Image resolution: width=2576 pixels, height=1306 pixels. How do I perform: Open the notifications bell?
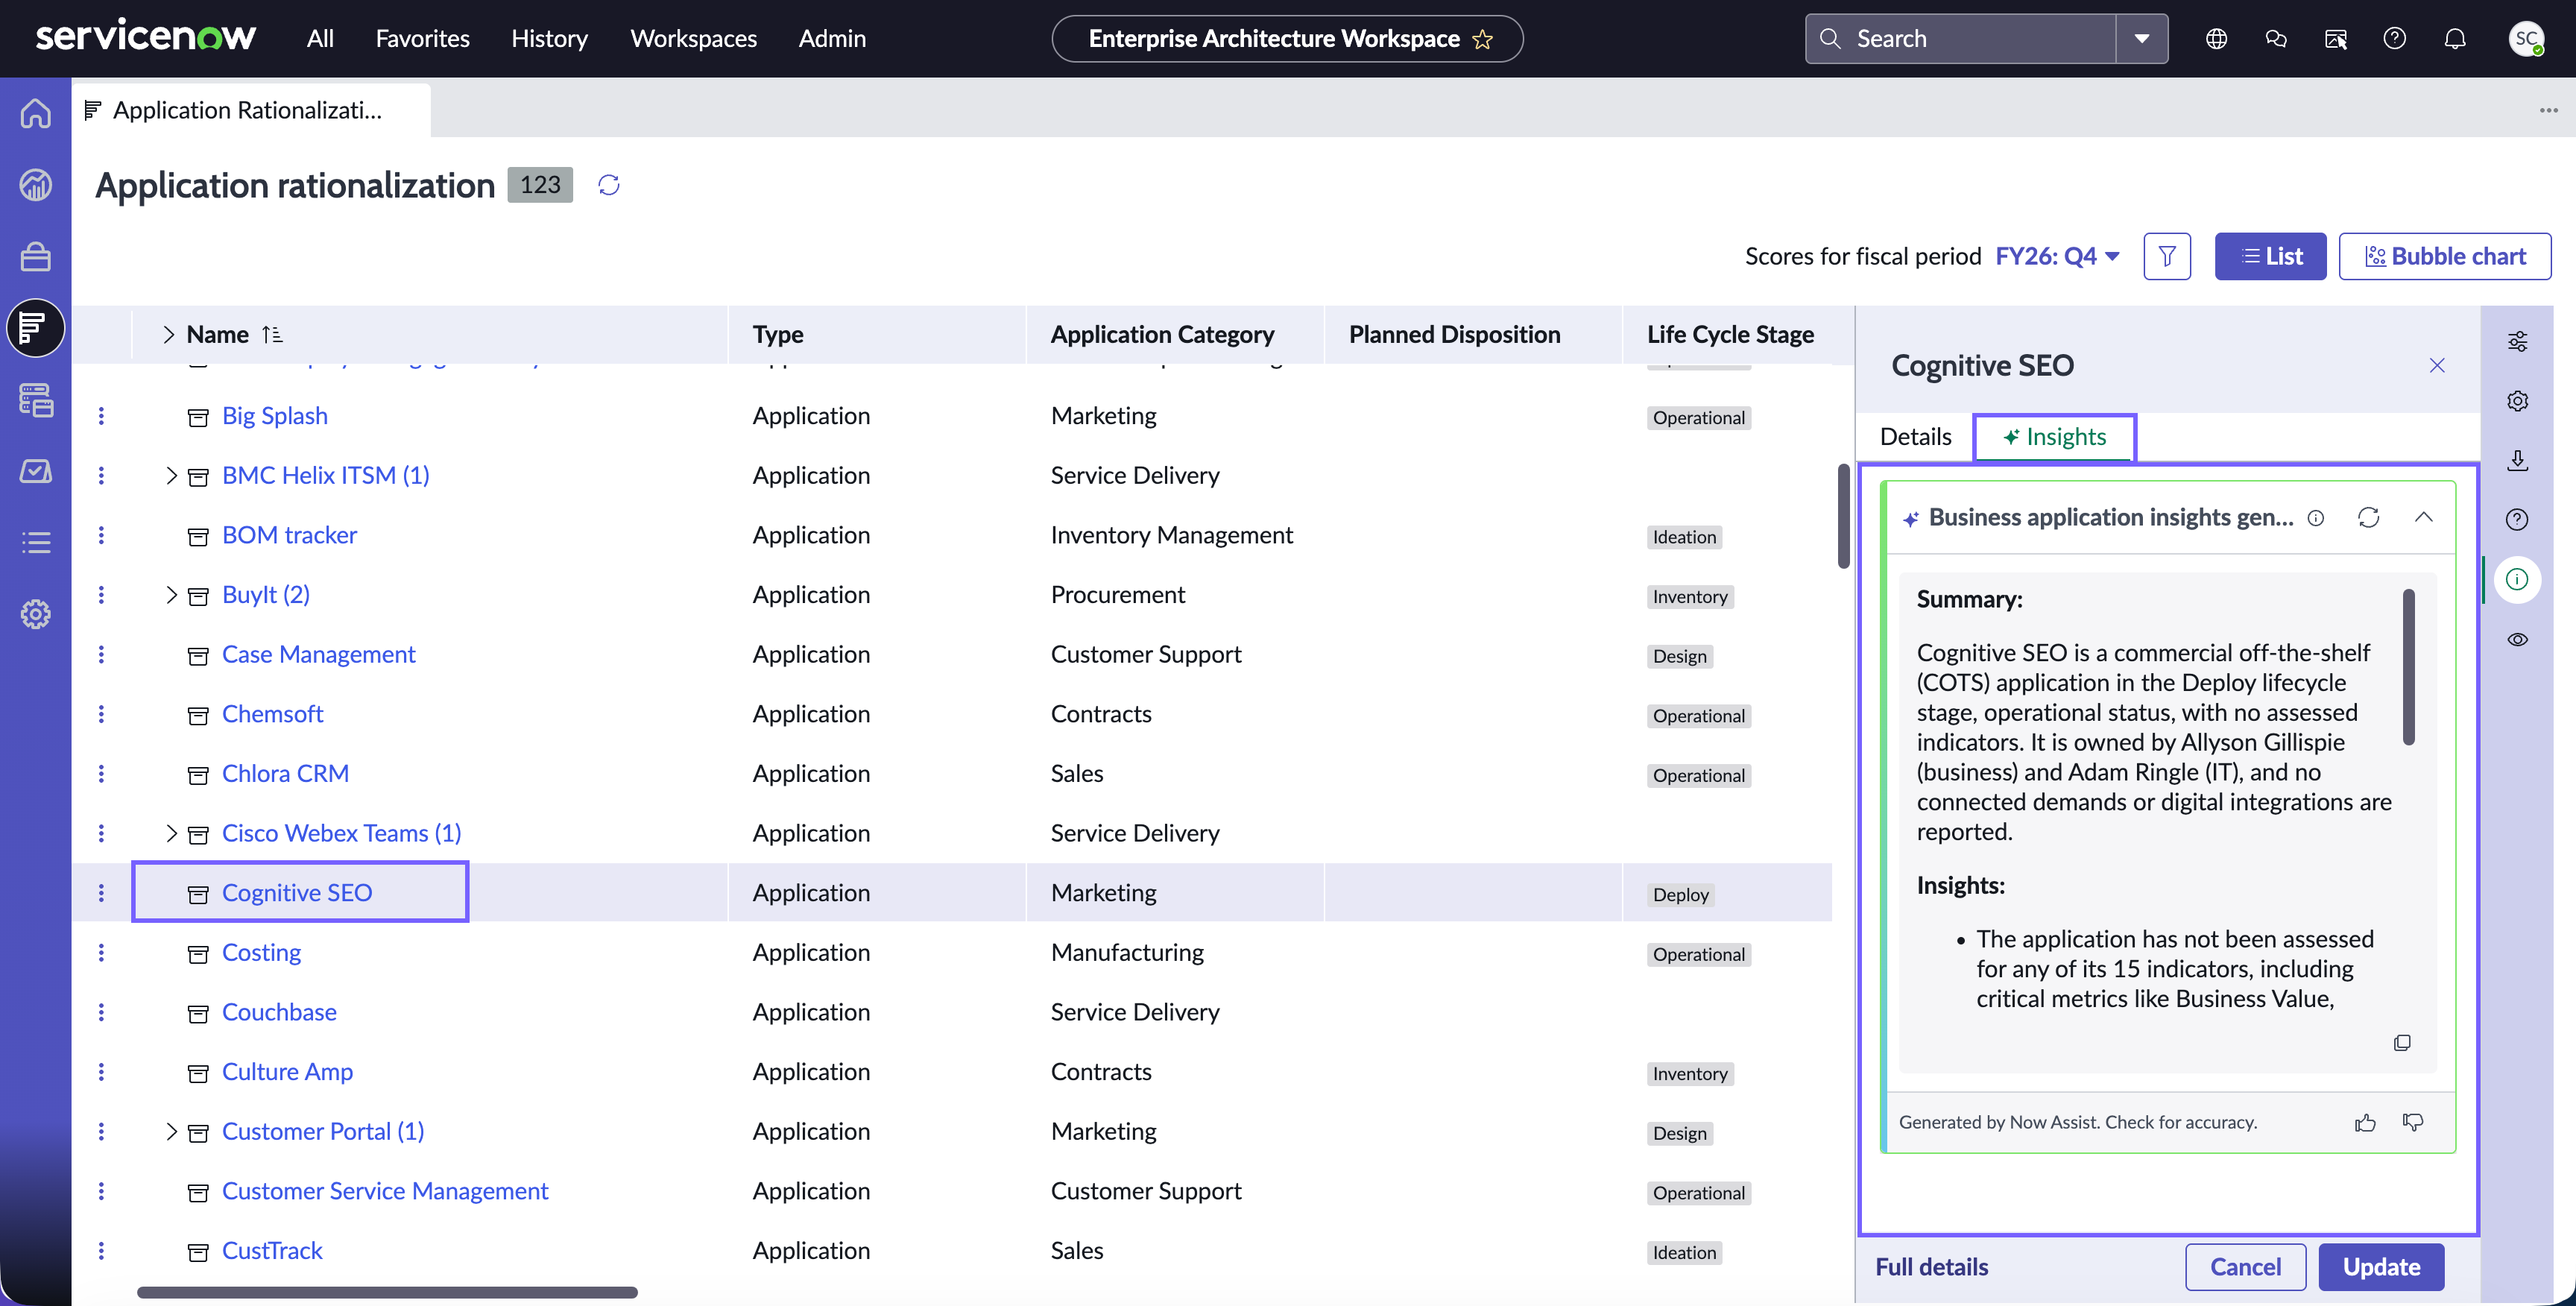[x=2455, y=39]
